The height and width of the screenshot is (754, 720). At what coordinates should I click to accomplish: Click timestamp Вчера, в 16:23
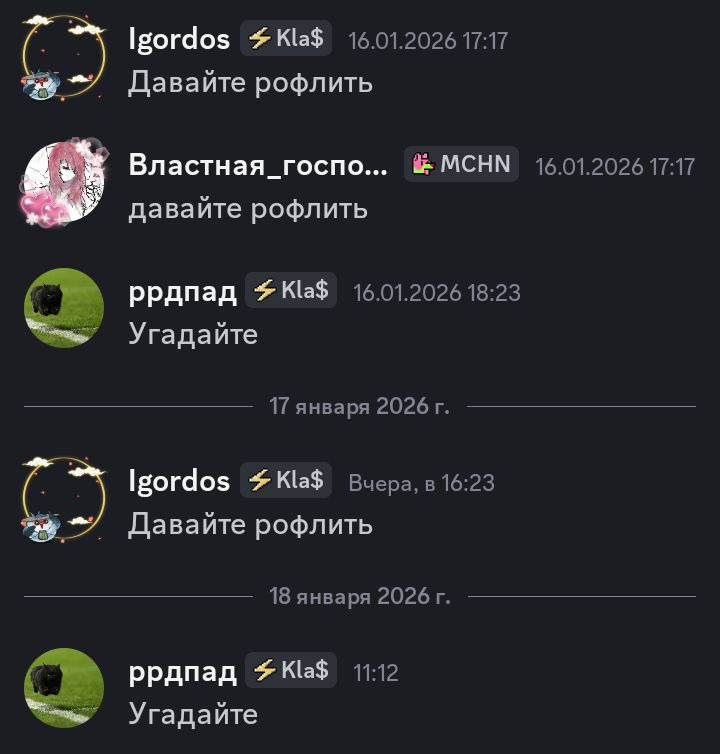click(421, 483)
